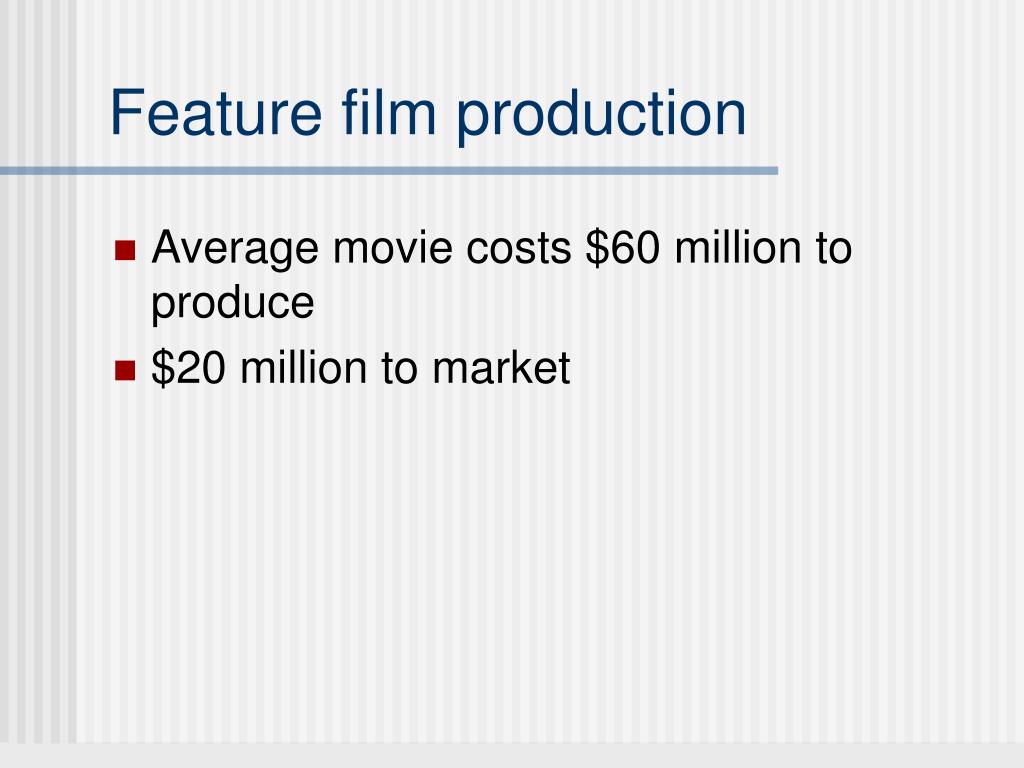Click the "Feature film production" slide title

(428, 113)
